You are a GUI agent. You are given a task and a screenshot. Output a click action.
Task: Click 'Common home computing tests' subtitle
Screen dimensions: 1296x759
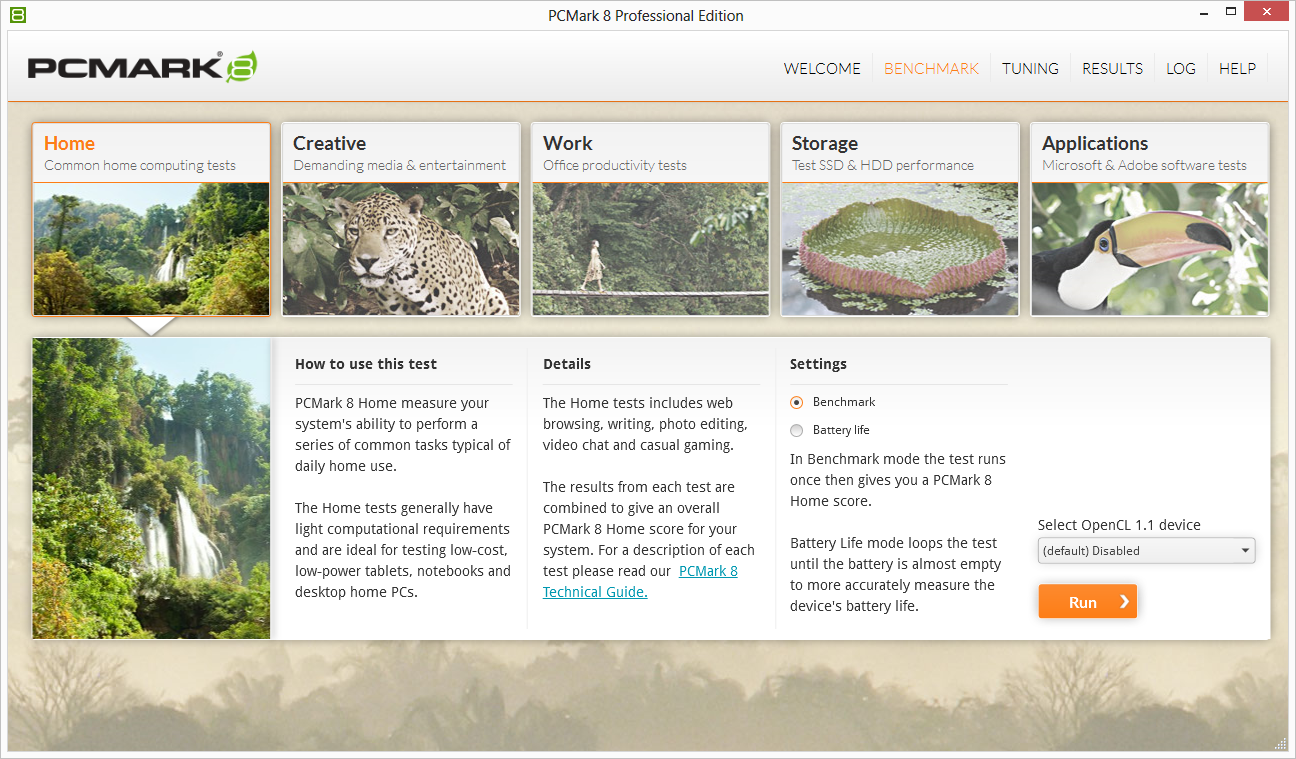pos(140,165)
